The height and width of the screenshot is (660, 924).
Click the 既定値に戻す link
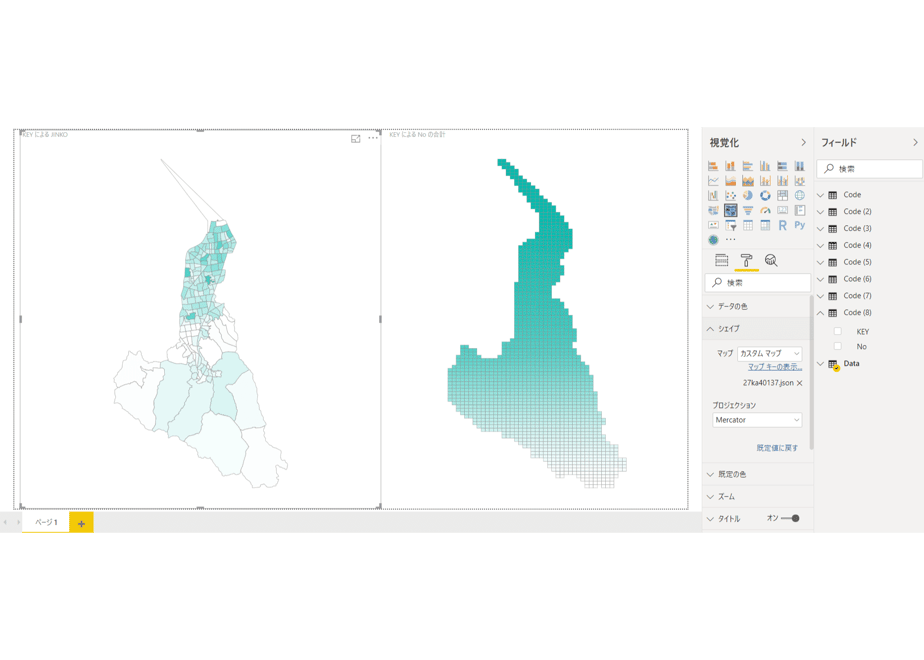pos(777,448)
